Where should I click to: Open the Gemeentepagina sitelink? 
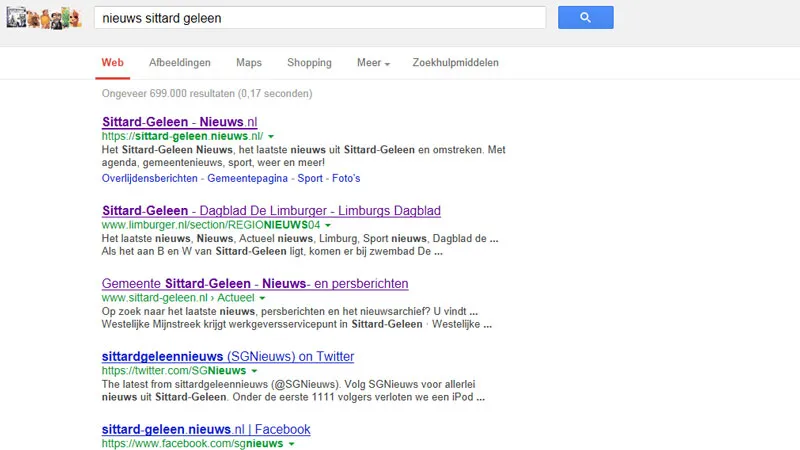247,179
